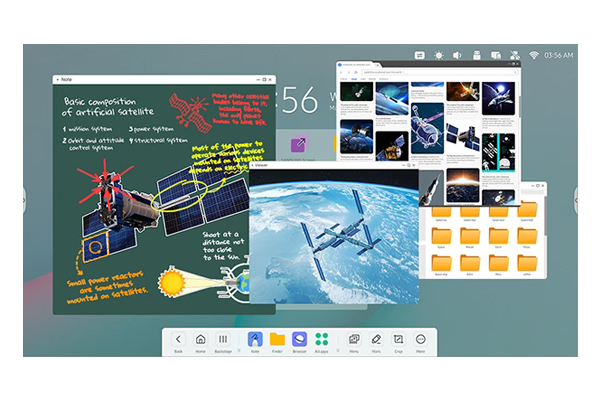Viewport: 600px width, 400px height.
Task: Open the Moon folder in Finder
Action: point(527,237)
